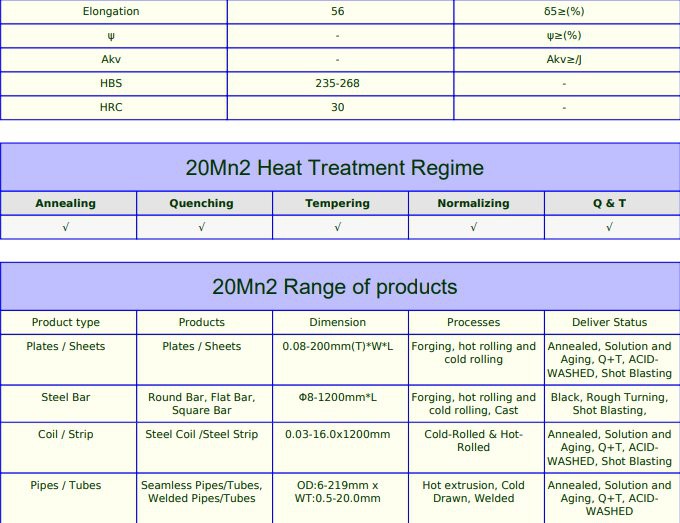Select the Deliver Status column header
Image resolution: width=680 pixels, height=523 pixels.
[x=609, y=322]
